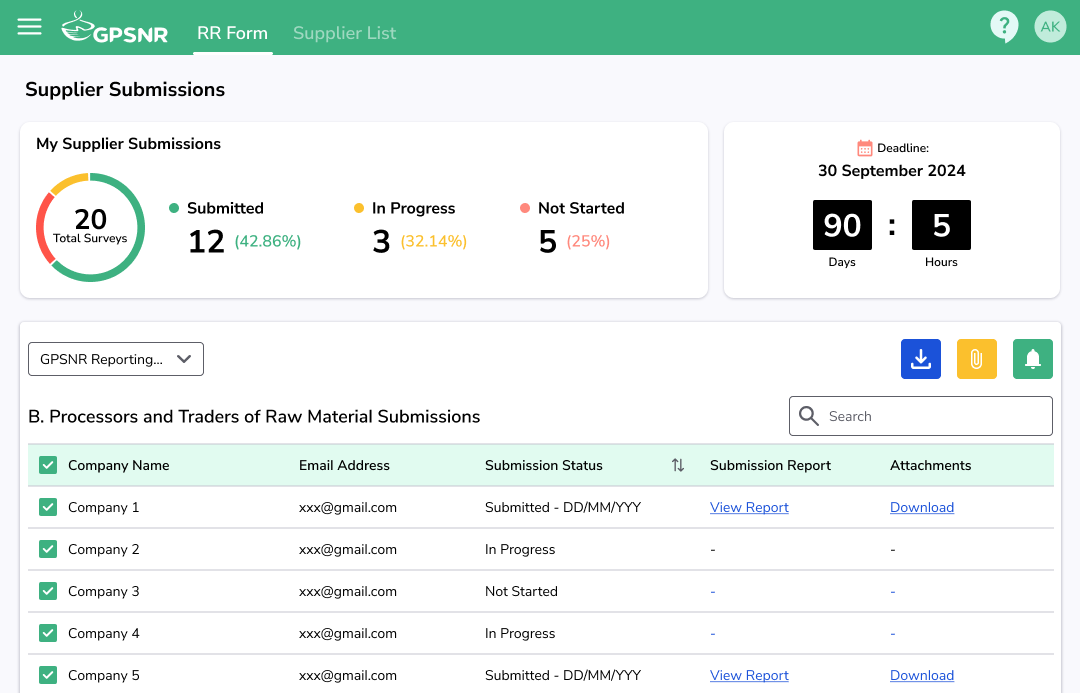Click the search magnifier icon
1080x693 pixels.
coord(808,415)
